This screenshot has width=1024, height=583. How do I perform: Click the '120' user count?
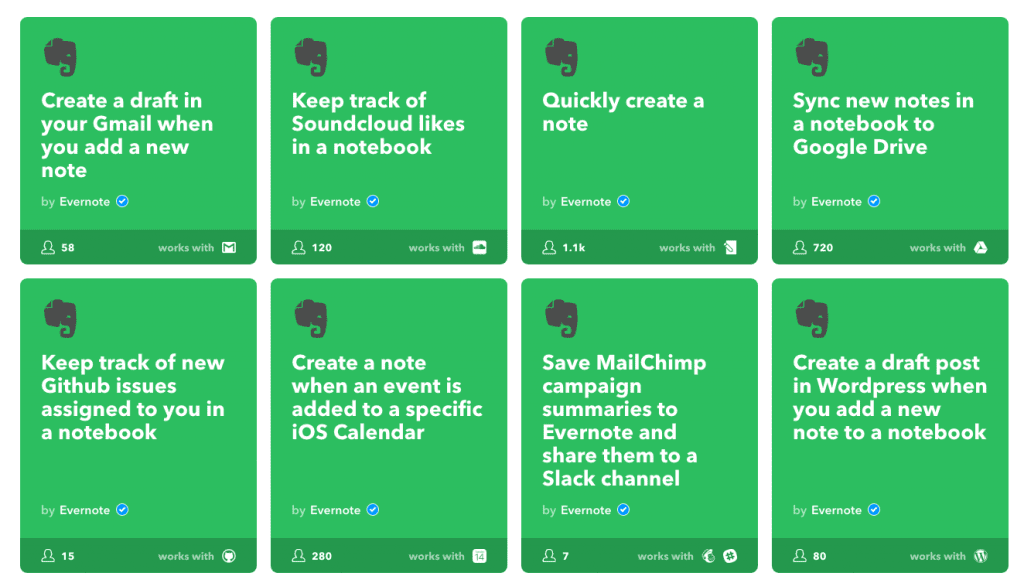[322, 248]
